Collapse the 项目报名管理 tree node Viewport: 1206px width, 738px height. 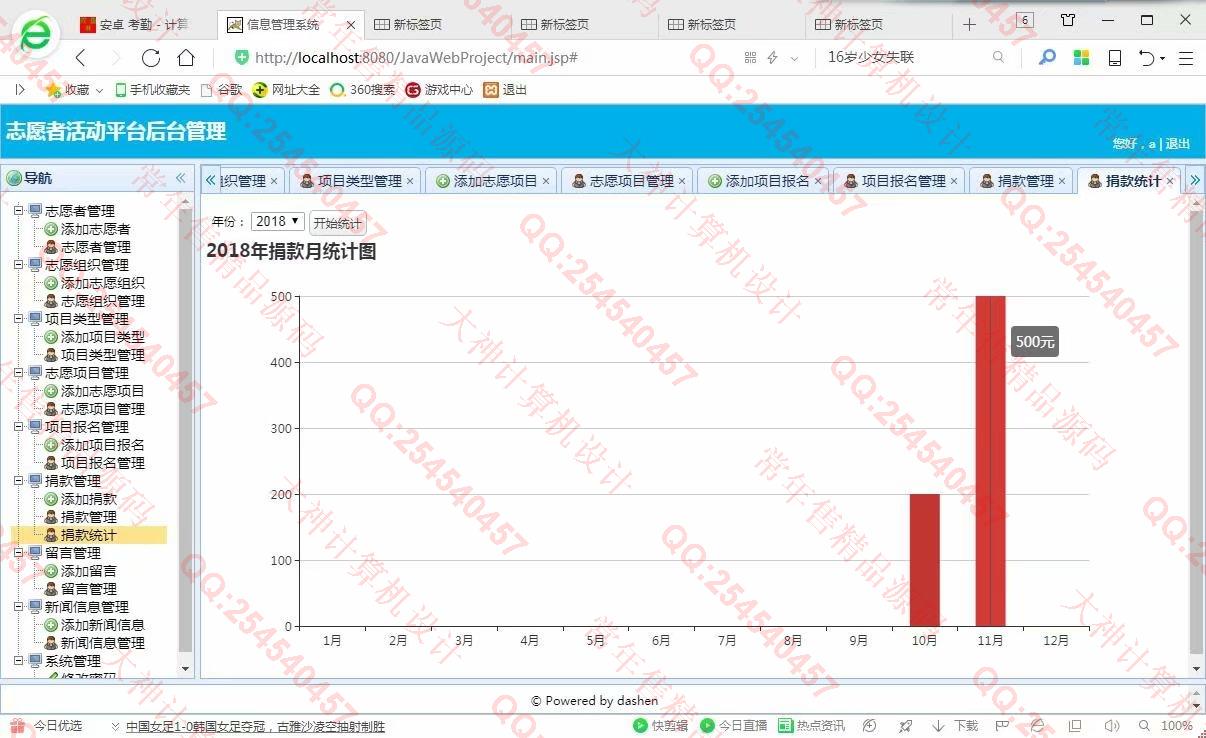pyautogui.click(x=18, y=427)
